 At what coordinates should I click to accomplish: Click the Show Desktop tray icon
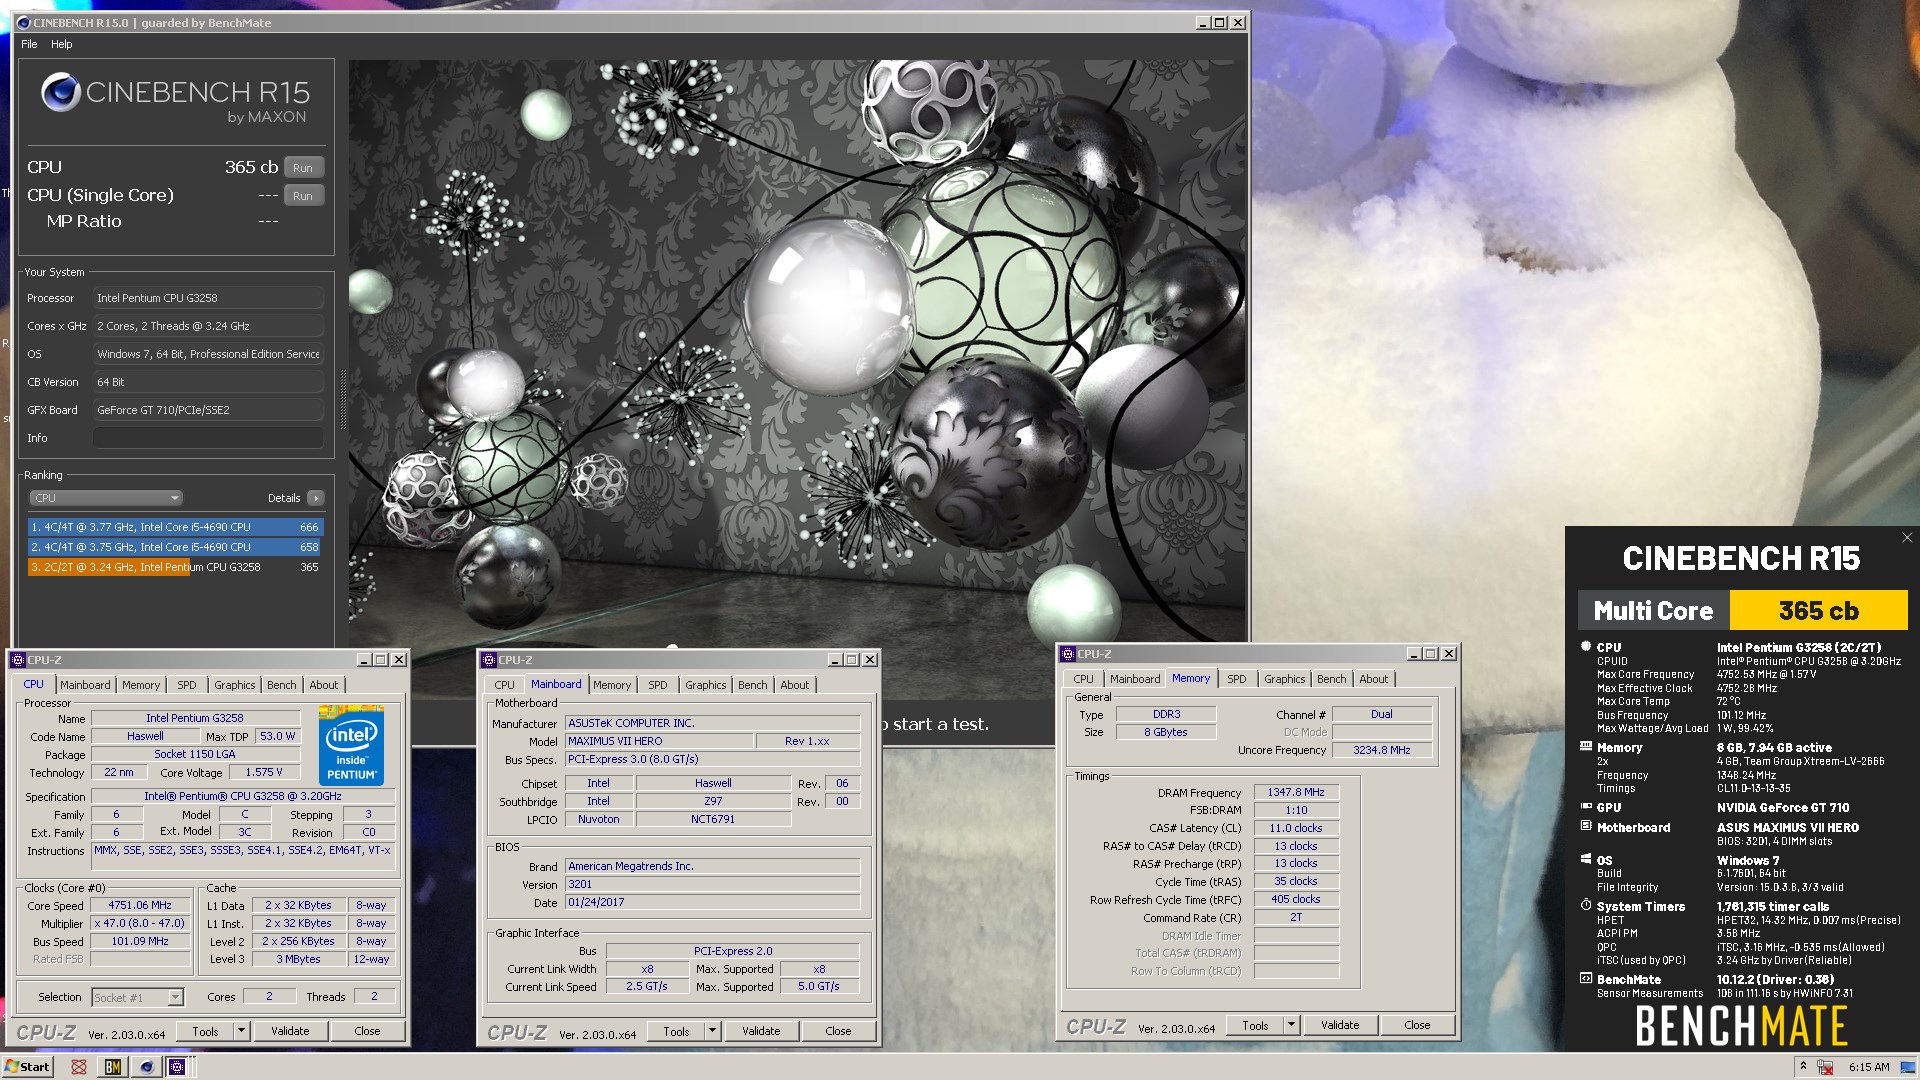tap(1908, 1067)
